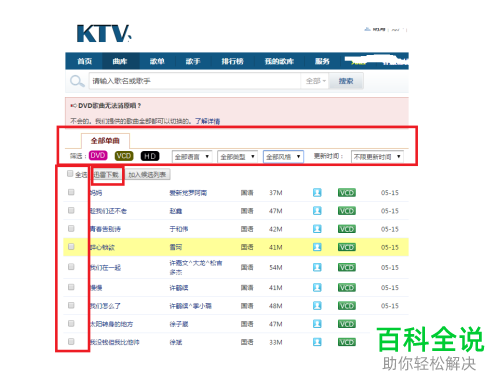Click the 加入候选列表 button

click(x=148, y=175)
